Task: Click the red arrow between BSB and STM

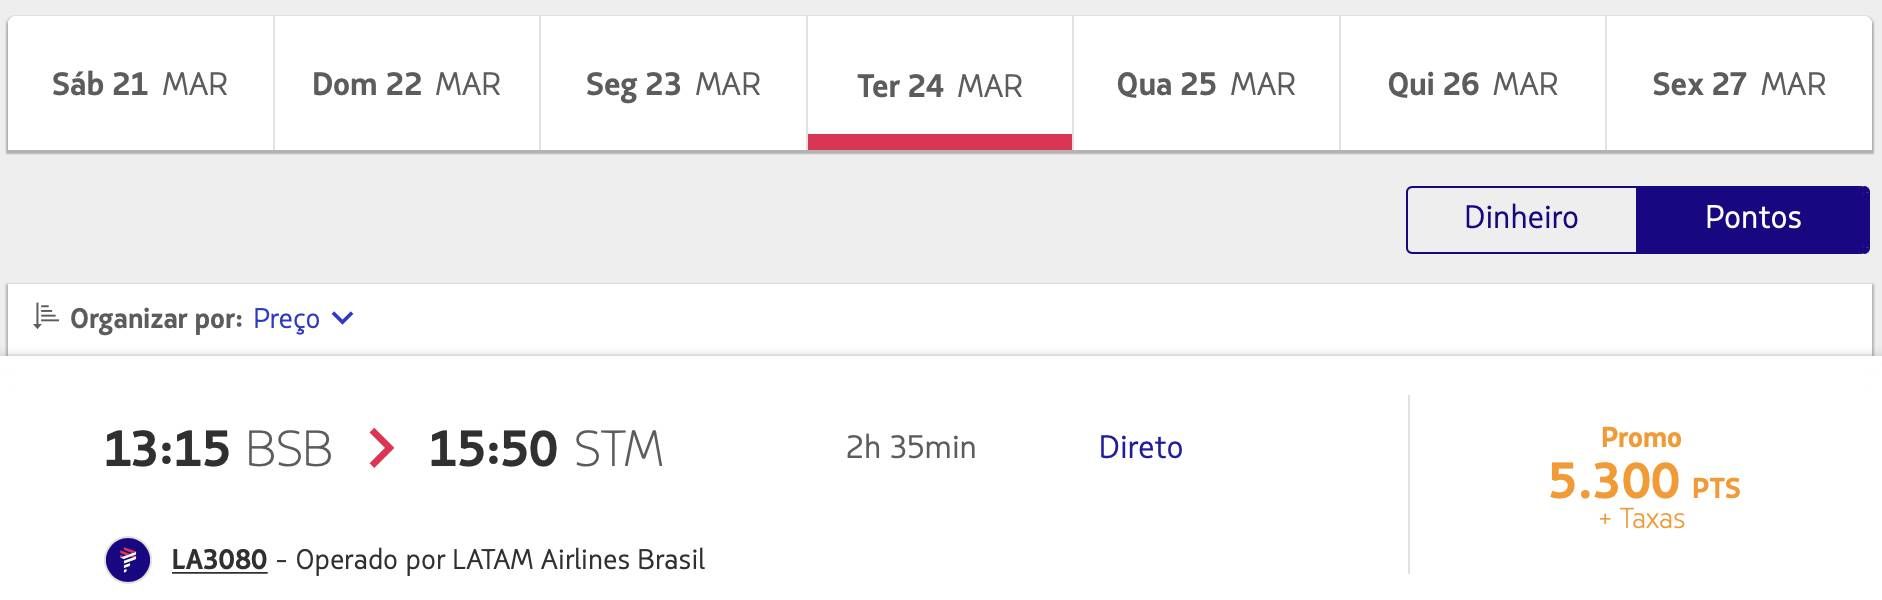Action: [380, 448]
